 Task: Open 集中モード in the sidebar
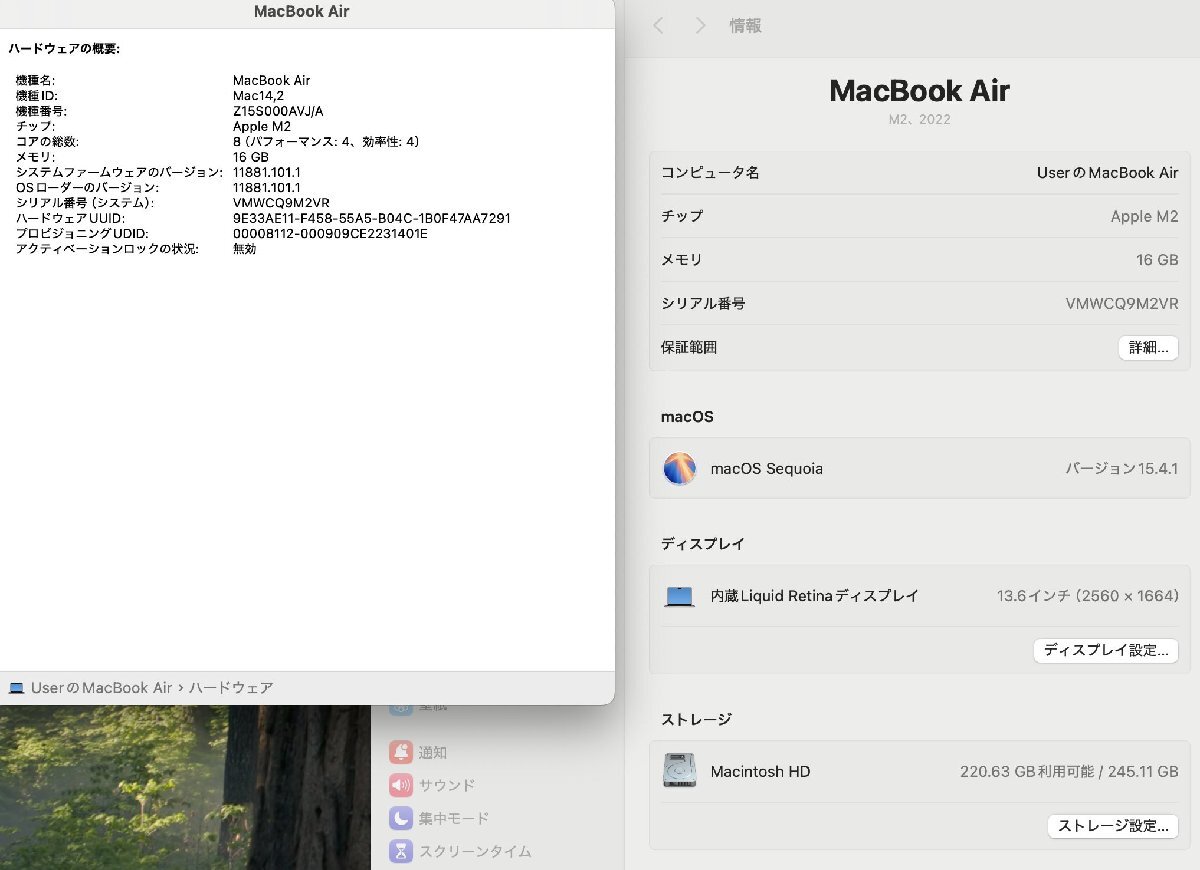point(439,818)
